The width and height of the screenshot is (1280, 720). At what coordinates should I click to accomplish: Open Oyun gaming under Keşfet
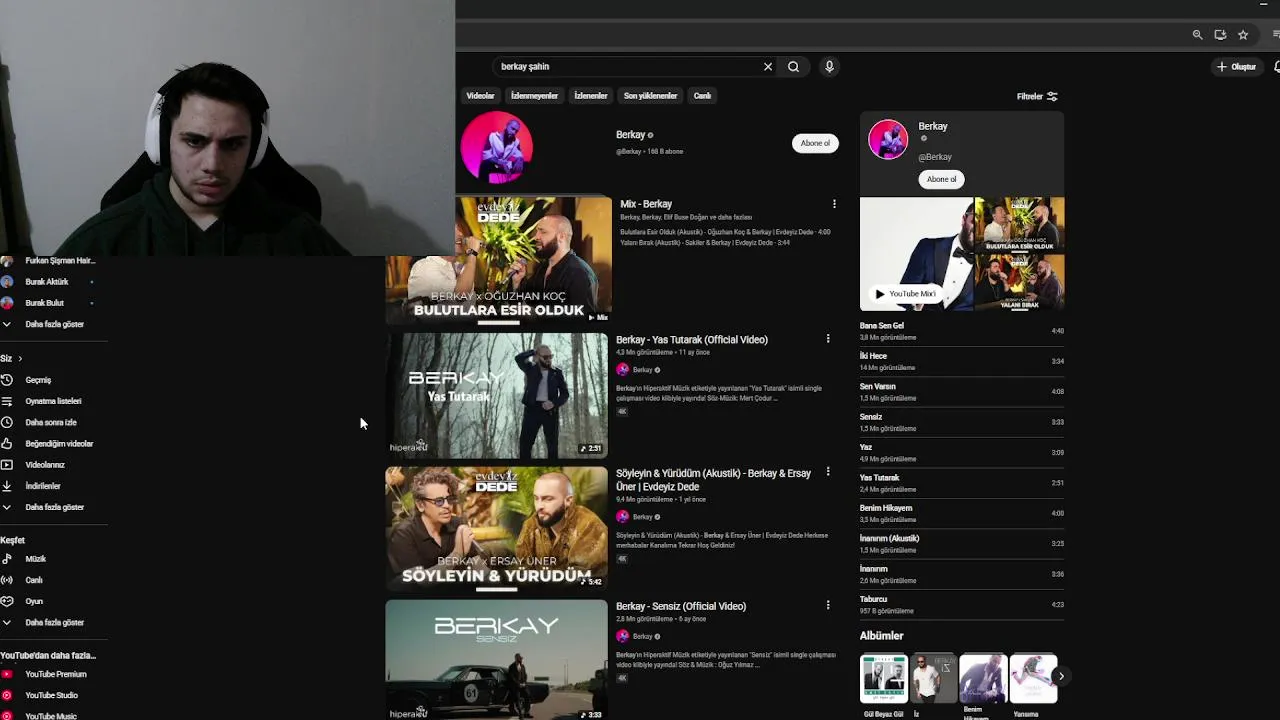54,601
